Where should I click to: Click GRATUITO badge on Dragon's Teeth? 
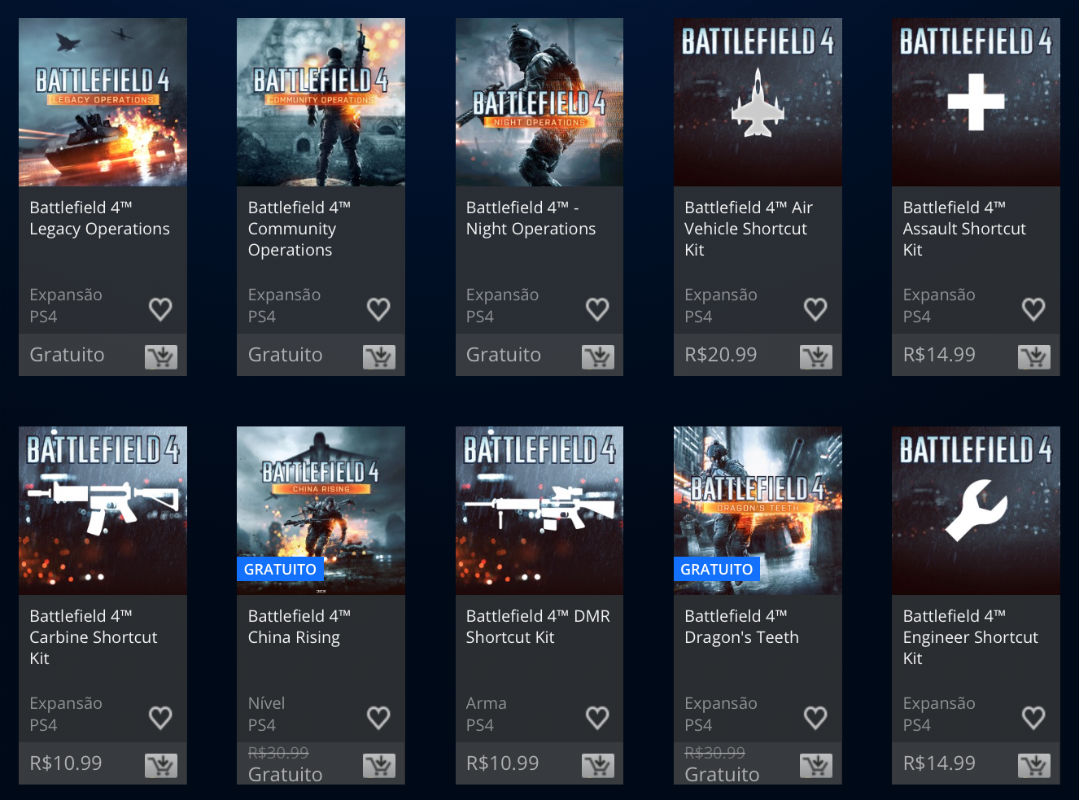[716, 569]
